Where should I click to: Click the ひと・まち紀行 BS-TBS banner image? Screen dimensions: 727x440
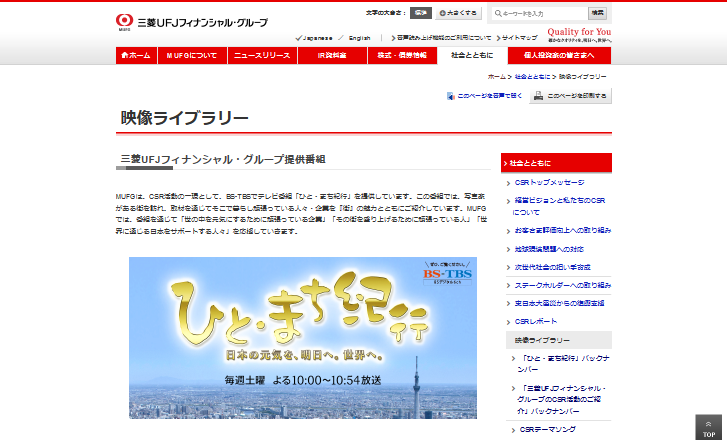point(303,338)
